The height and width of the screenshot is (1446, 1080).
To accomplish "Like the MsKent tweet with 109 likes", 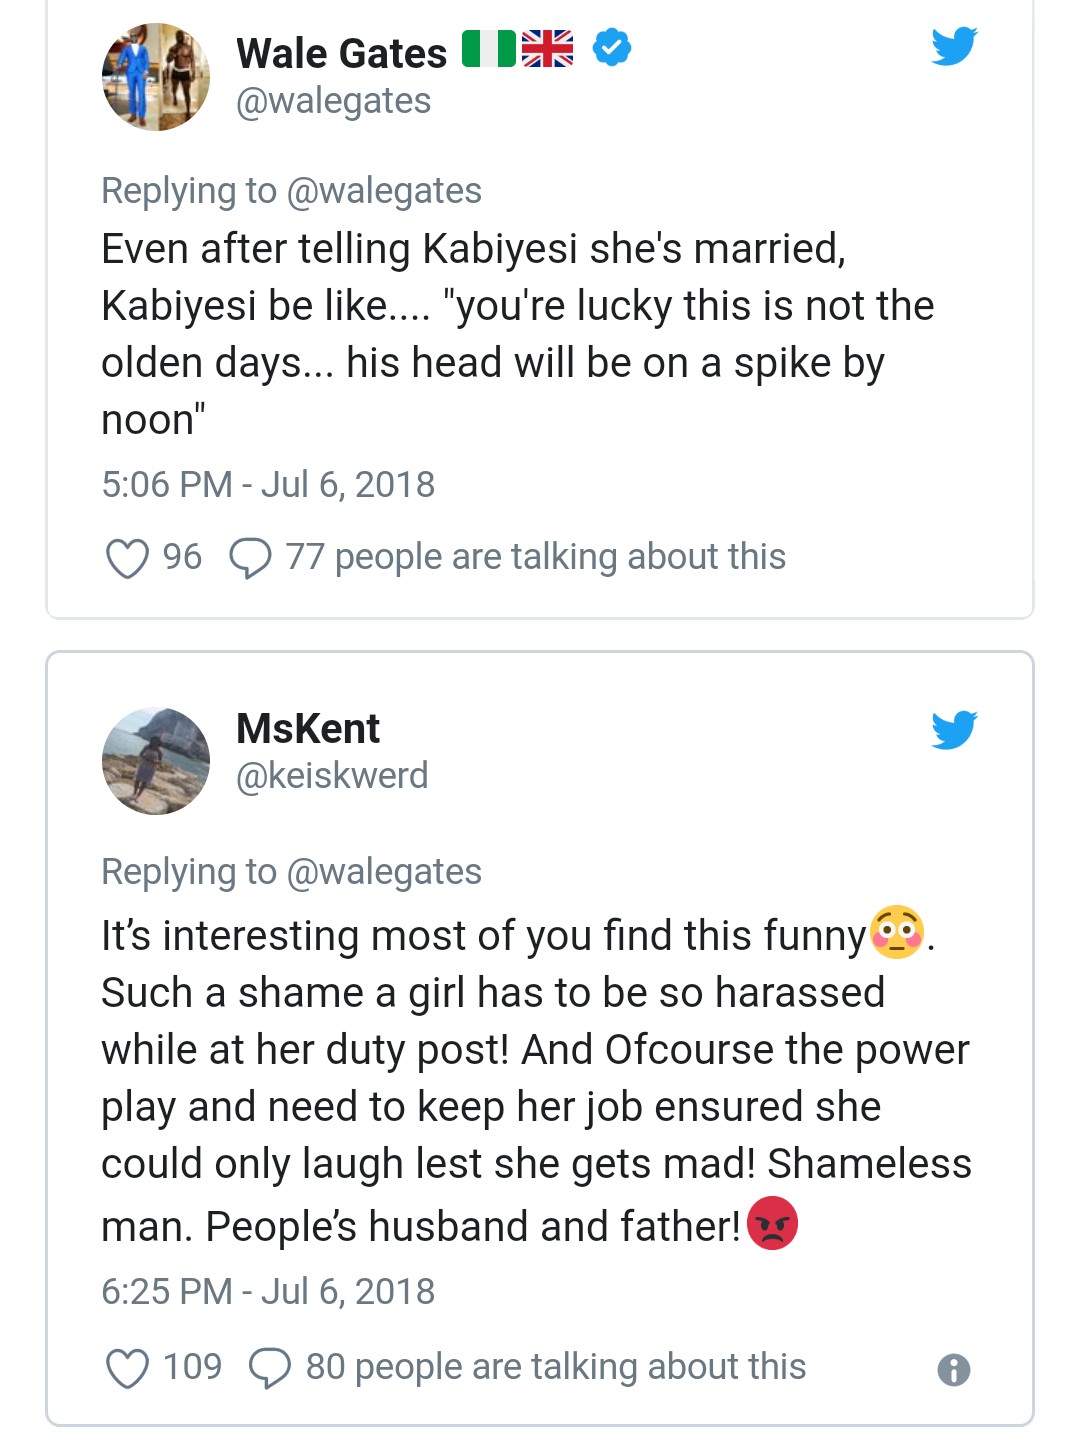I will [x=127, y=1368].
